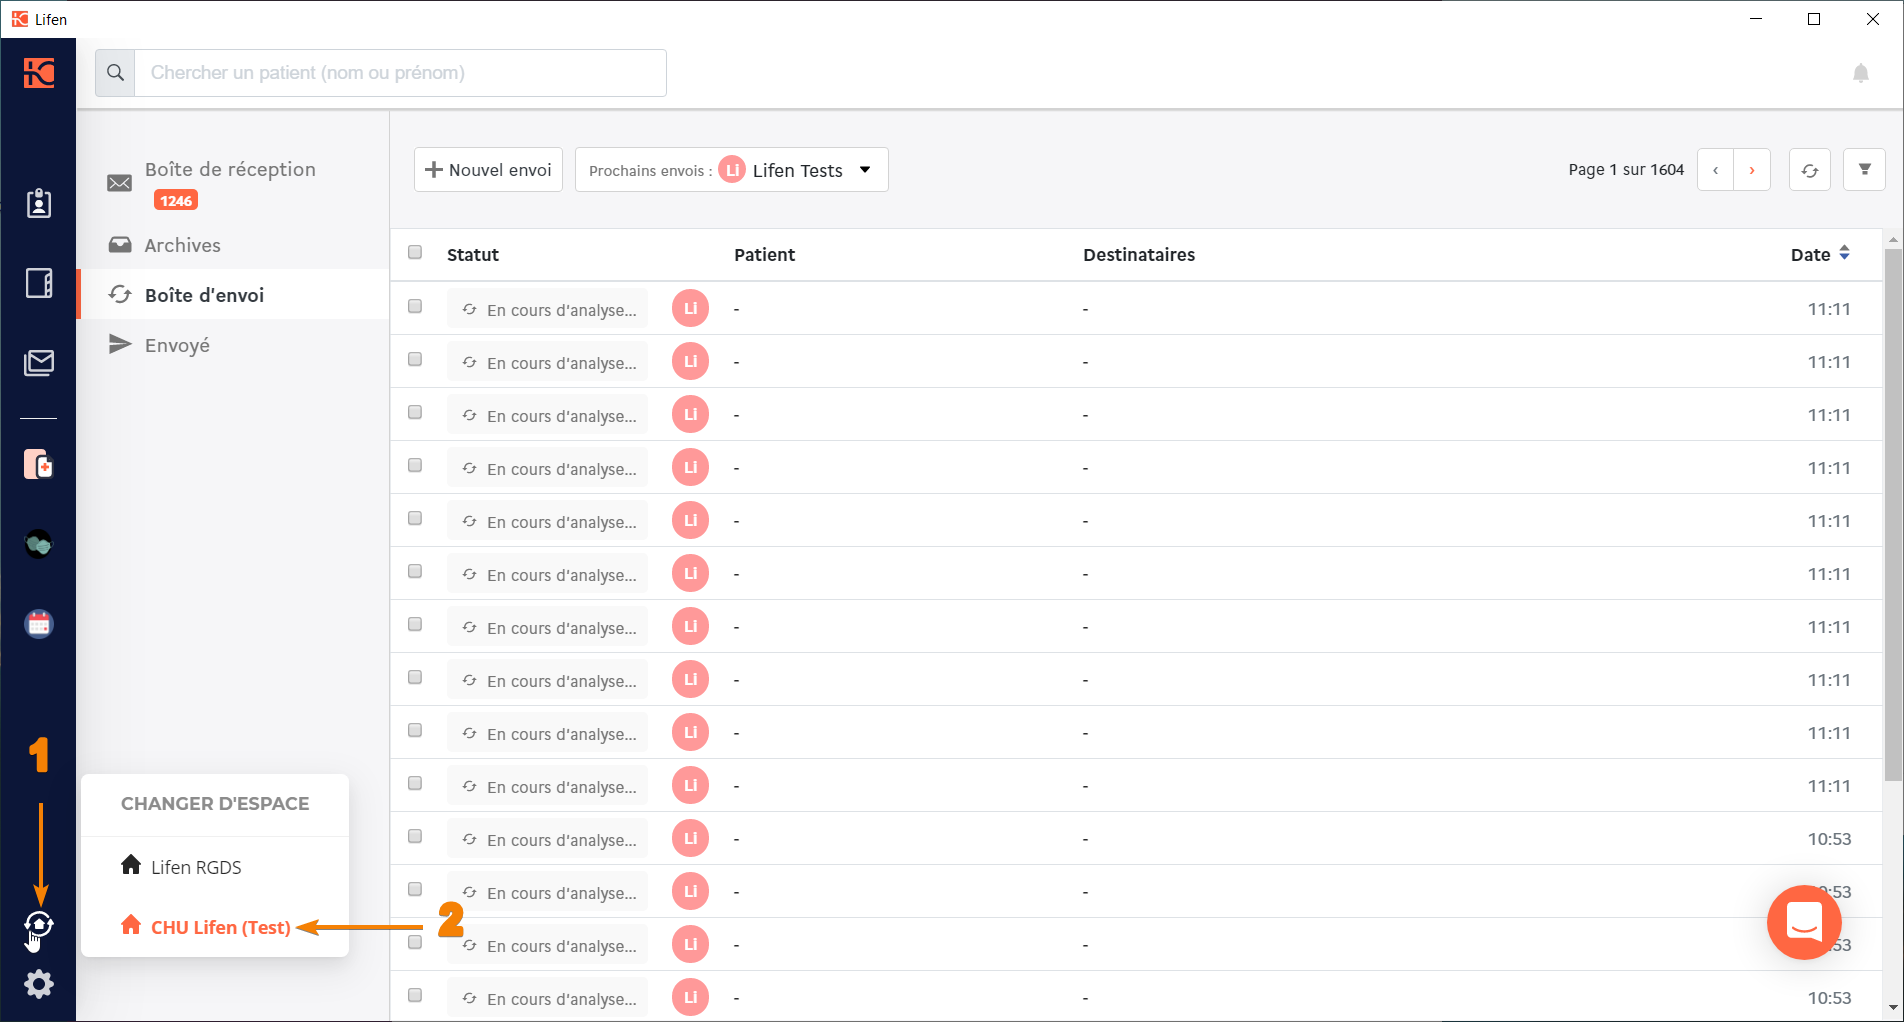Click the Destinataires column header
The image size is (1904, 1022).
click(1139, 255)
